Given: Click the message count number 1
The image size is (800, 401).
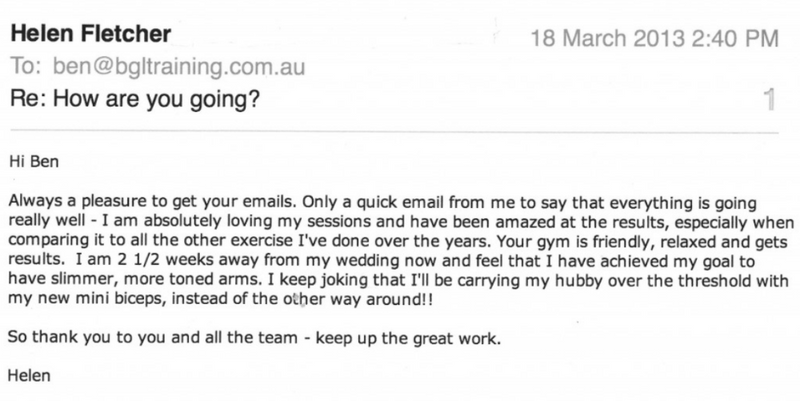Looking at the screenshot, I should [x=769, y=99].
